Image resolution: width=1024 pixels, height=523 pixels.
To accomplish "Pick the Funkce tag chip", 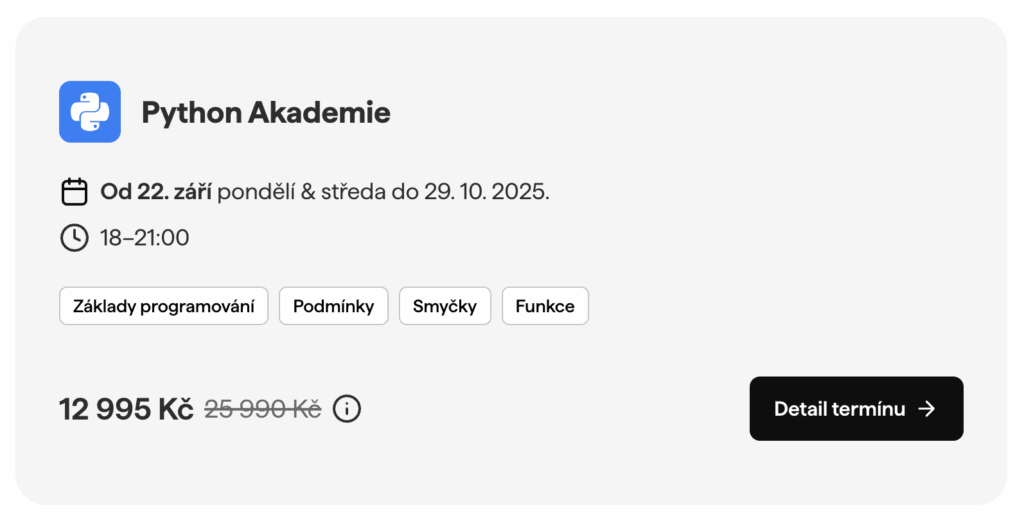I will tap(545, 306).
